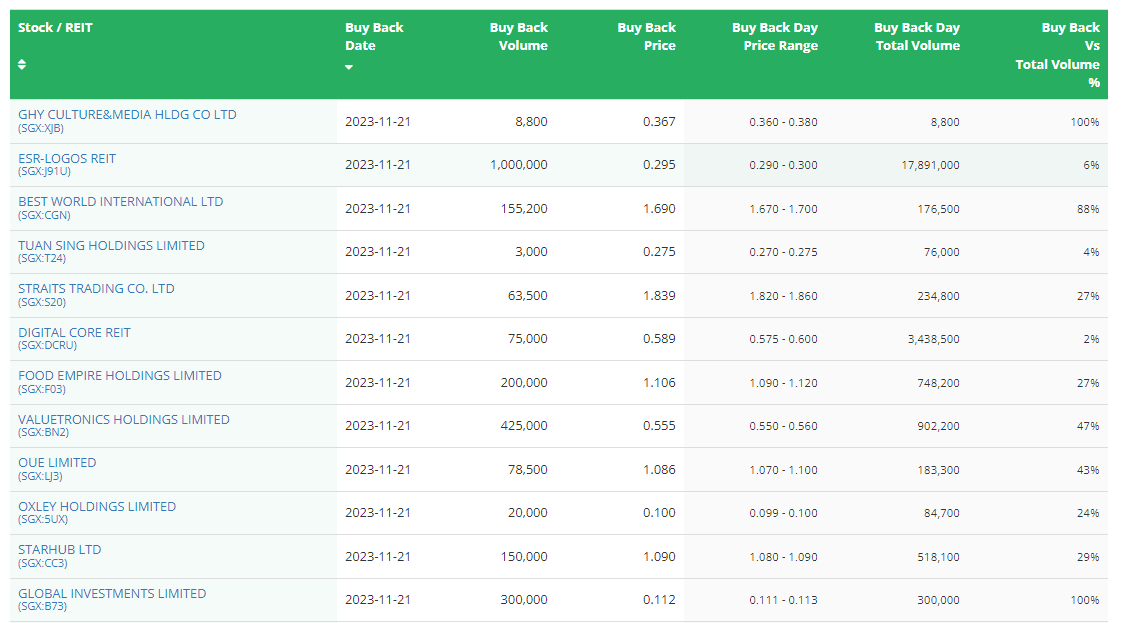Click ESR-LOGOS total volume 17,891,000
This screenshot has width=1122, height=623.
pos(930,165)
